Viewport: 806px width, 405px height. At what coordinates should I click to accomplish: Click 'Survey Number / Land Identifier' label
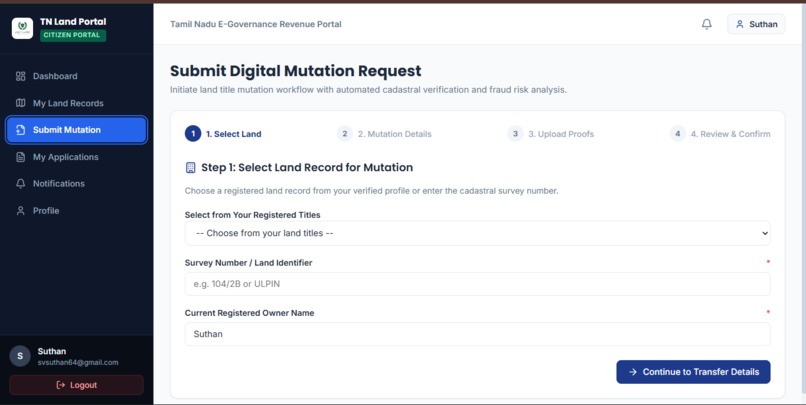pos(248,263)
